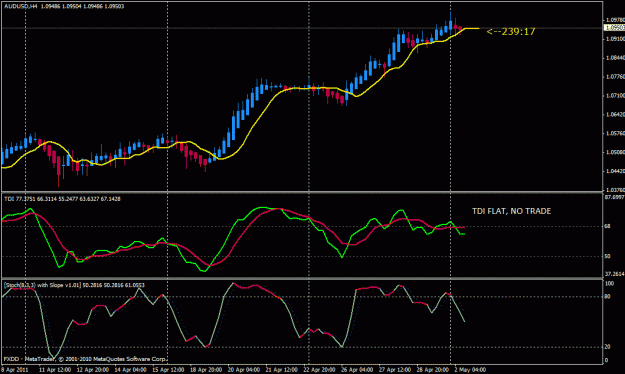This screenshot has width=625, height=374.
Task: Click the 1.05080 price axis label
Action: tap(615, 152)
